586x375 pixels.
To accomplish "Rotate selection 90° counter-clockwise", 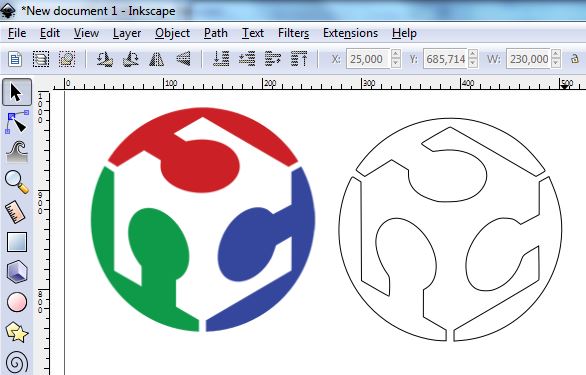I will (105, 59).
